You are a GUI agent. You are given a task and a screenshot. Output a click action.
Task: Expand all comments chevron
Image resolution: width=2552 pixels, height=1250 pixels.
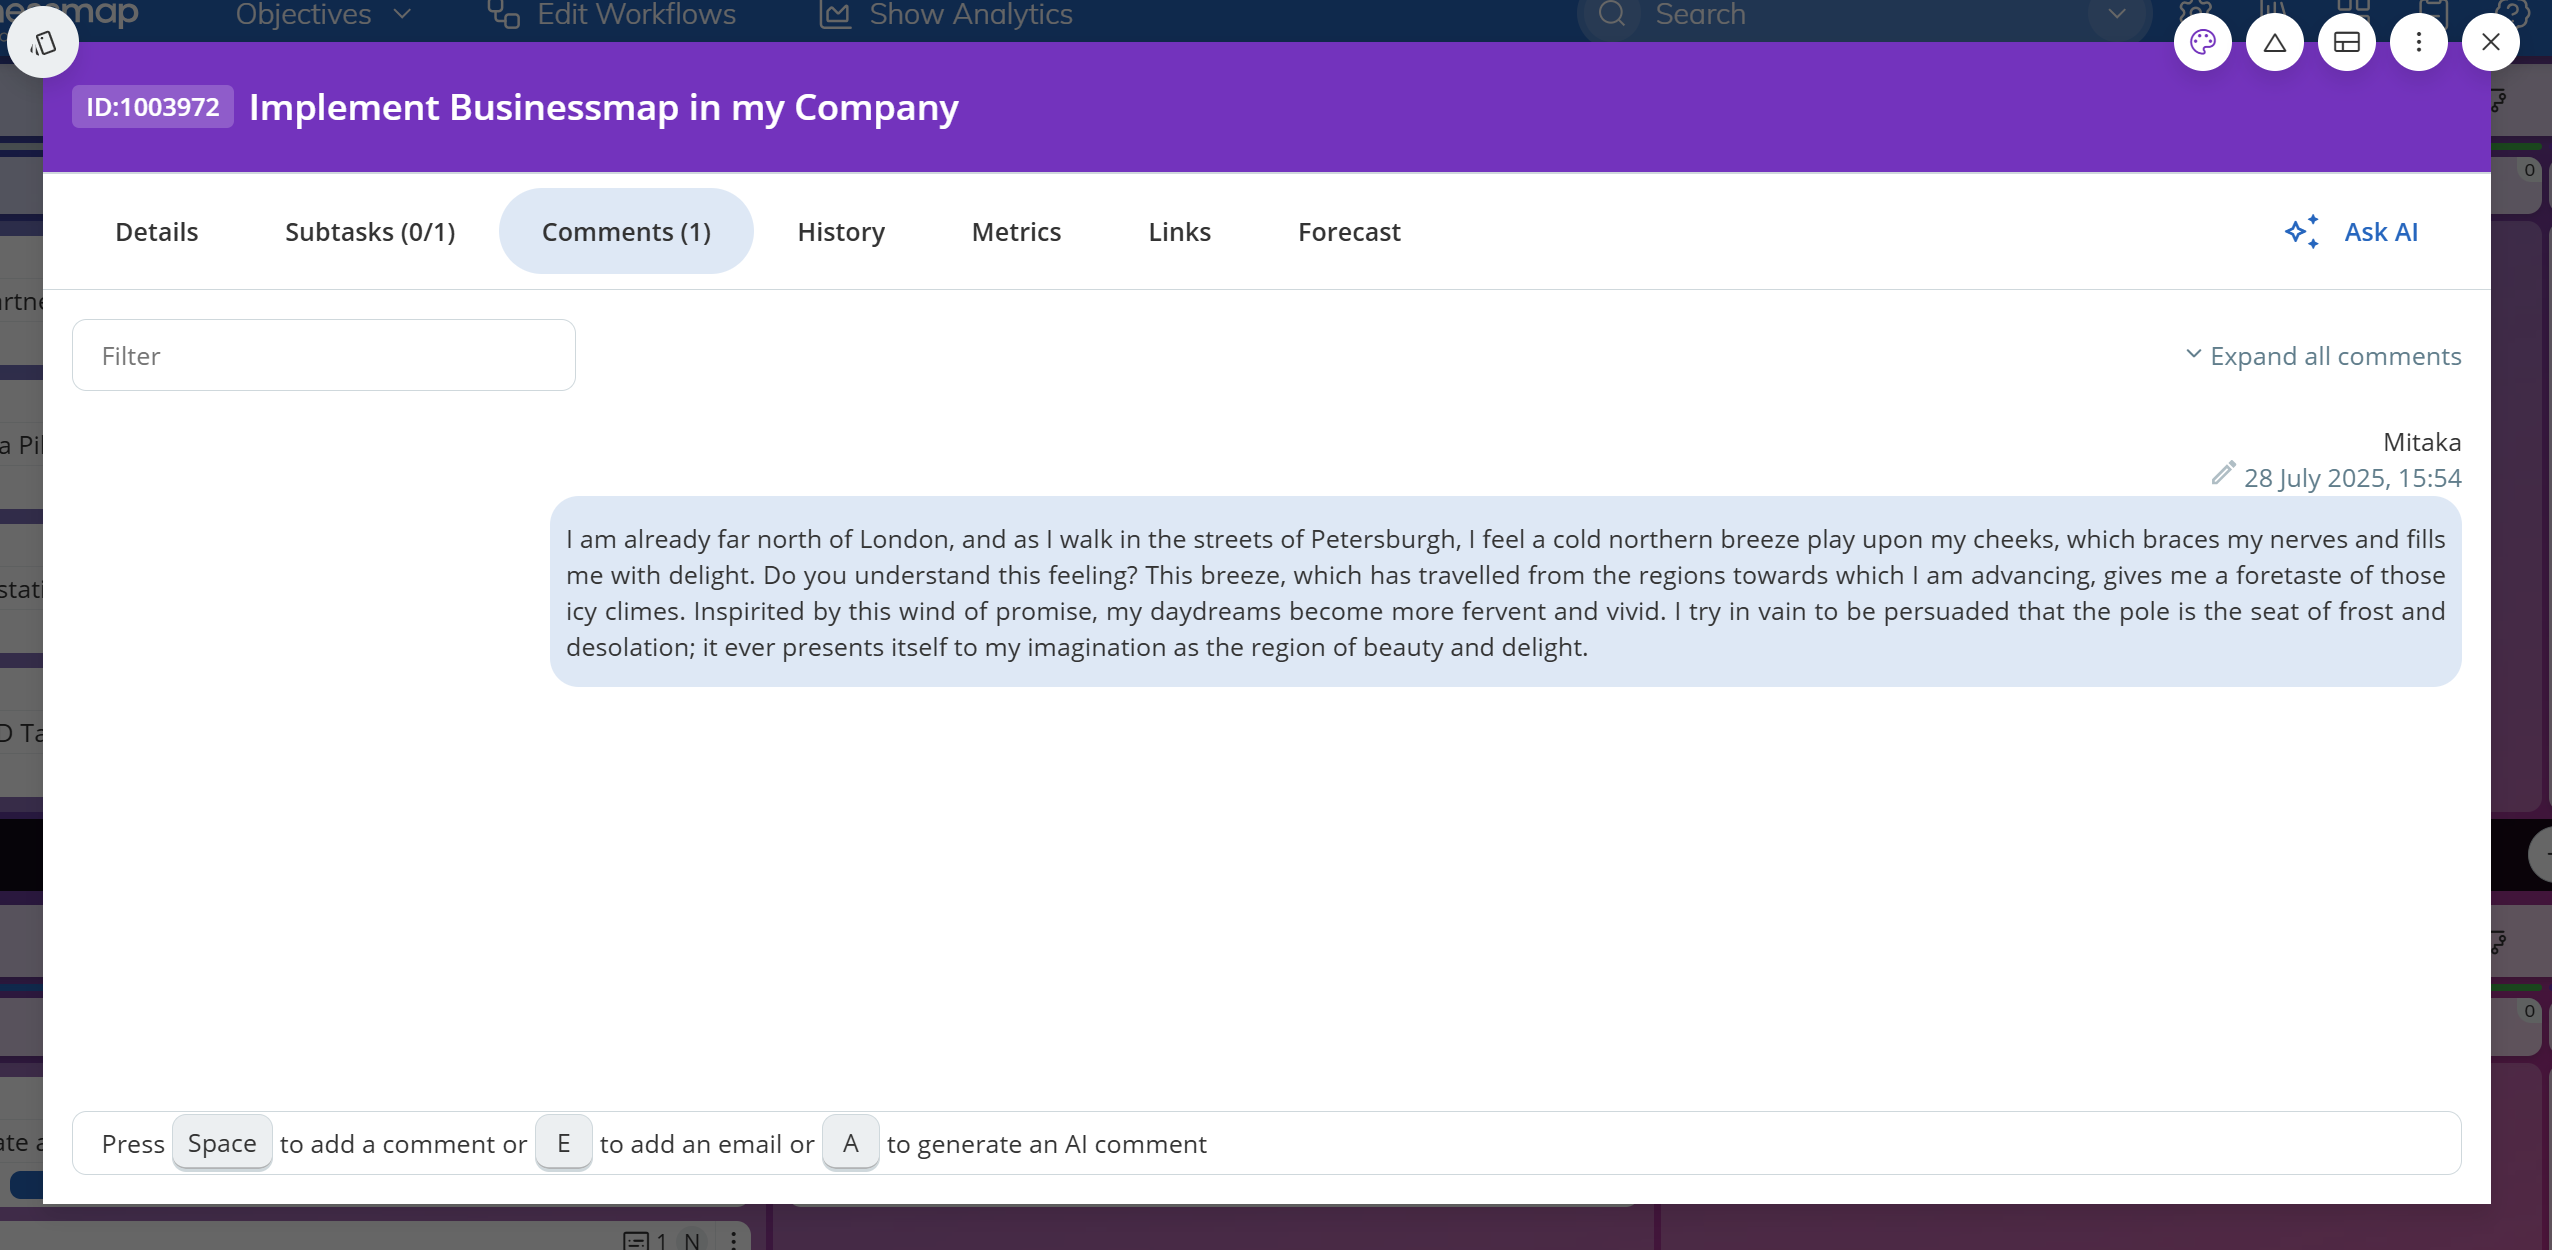pos(2193,355)
